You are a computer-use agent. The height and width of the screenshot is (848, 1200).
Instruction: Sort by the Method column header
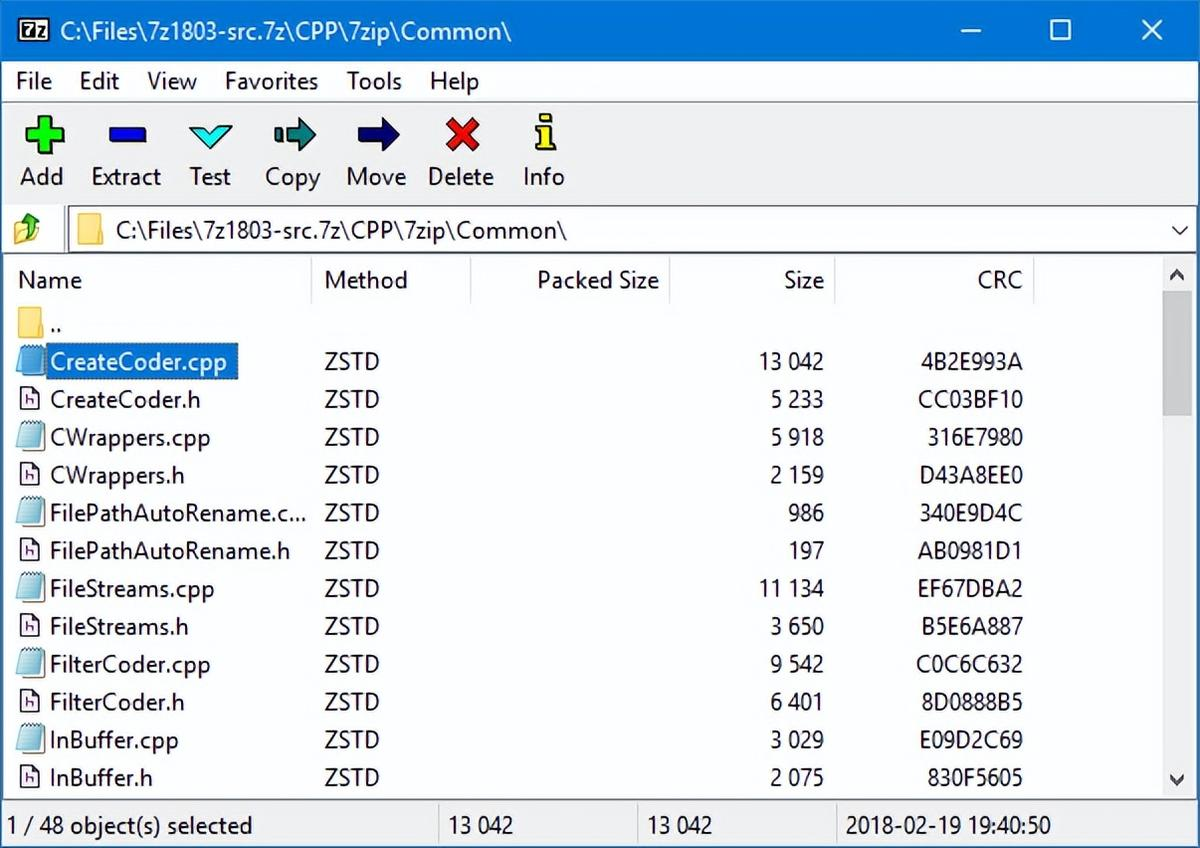[x=391, y=280]
